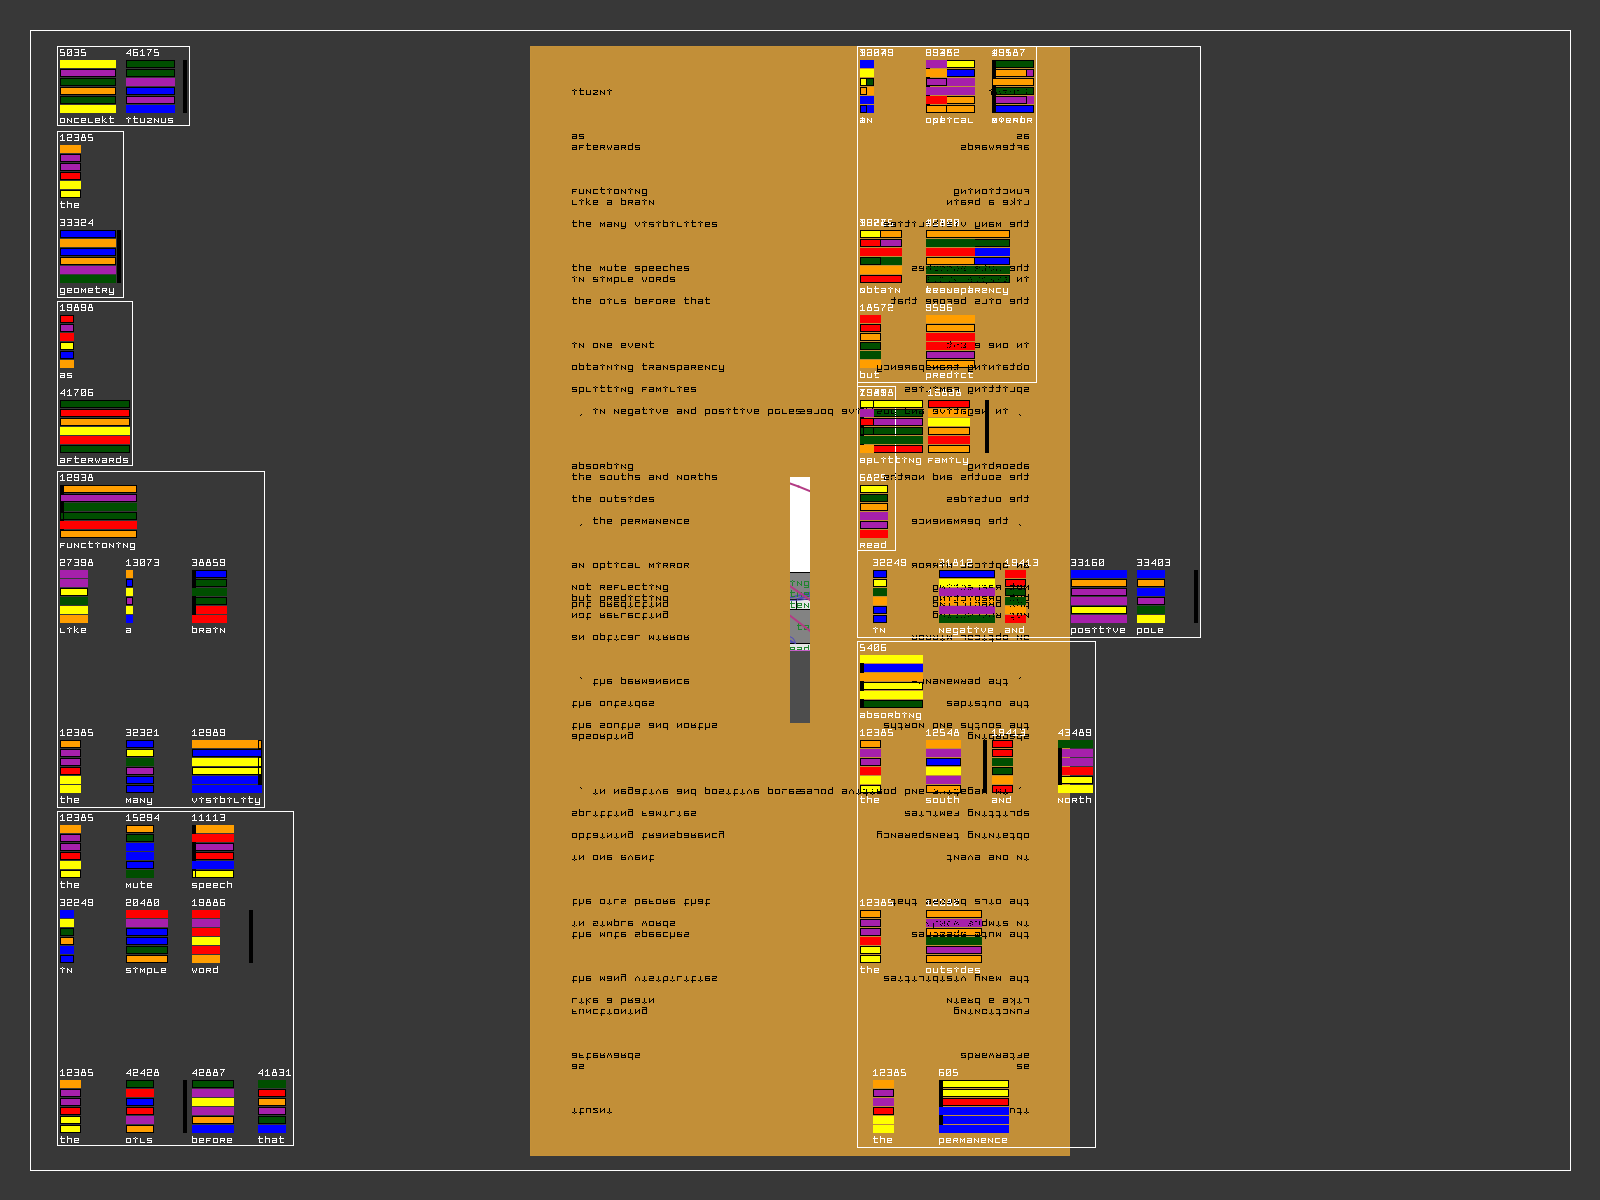Click the "speech" block numbered 11113
Screen dimensions: 1600x1200
[213, 851]
